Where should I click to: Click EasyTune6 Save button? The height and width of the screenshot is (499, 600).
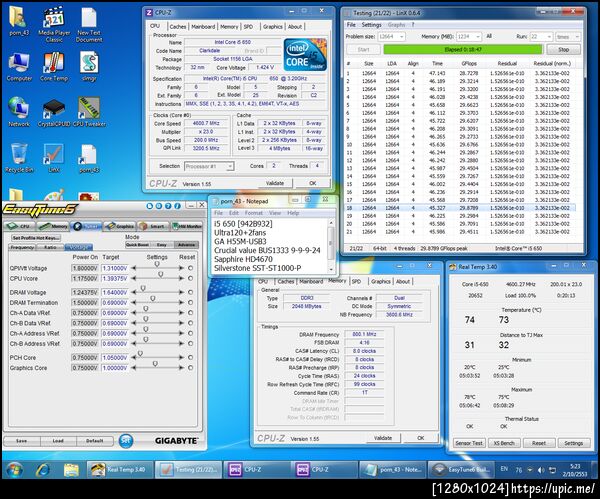pyautogui.click(x=21, y=441)
